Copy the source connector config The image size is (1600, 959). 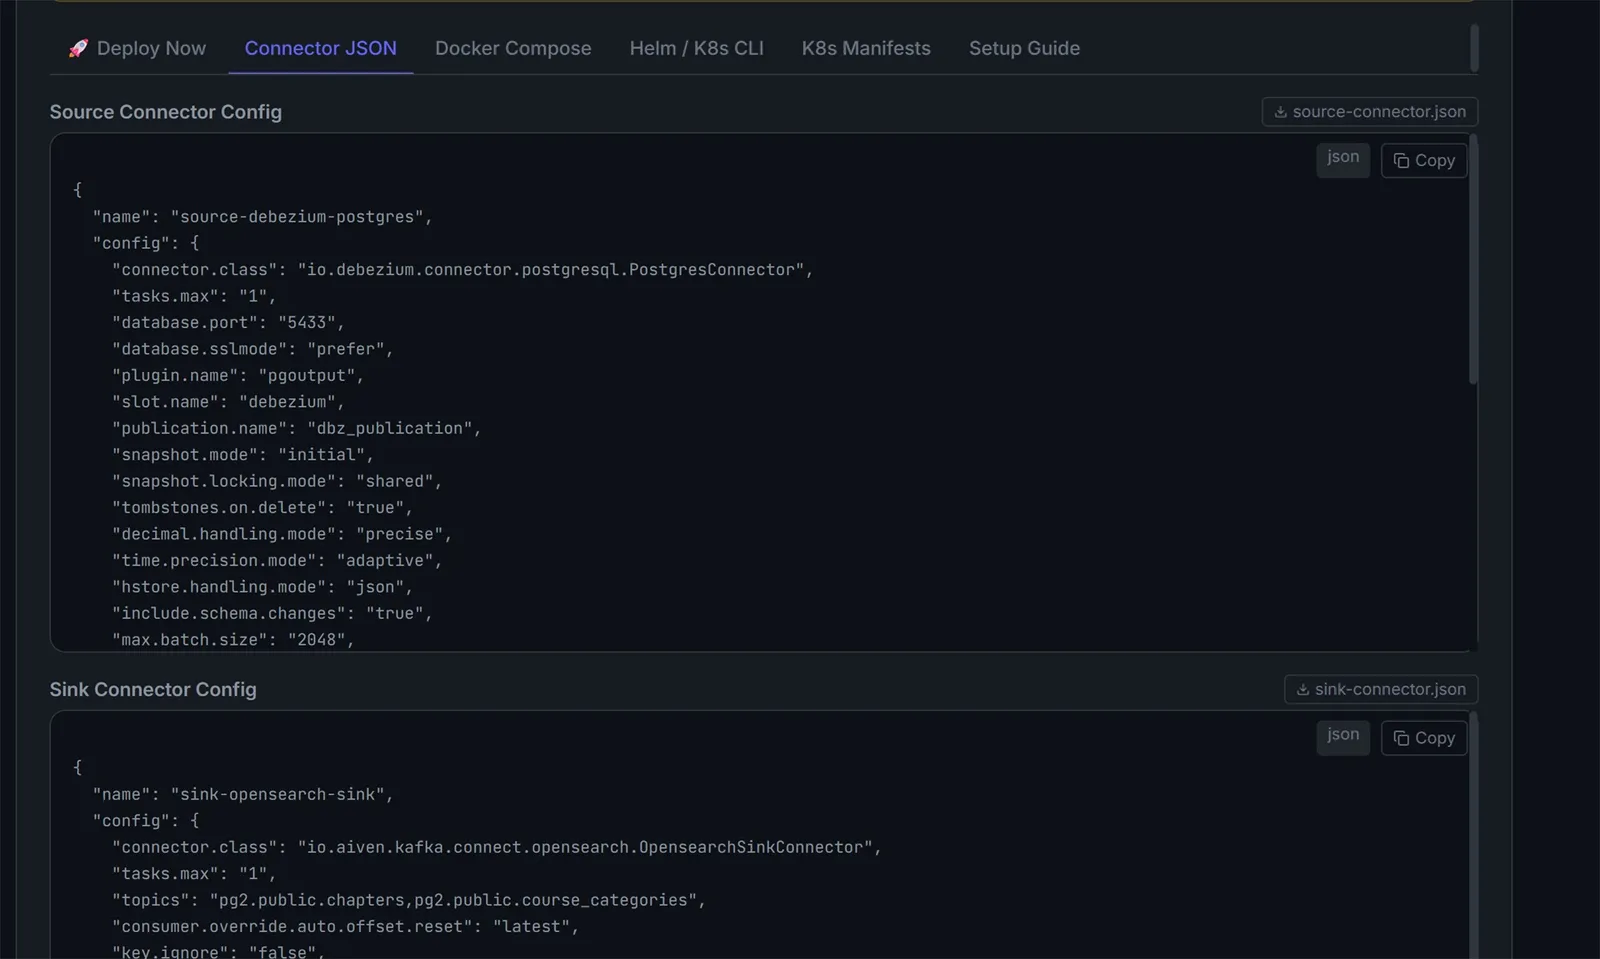(1423, 160)
